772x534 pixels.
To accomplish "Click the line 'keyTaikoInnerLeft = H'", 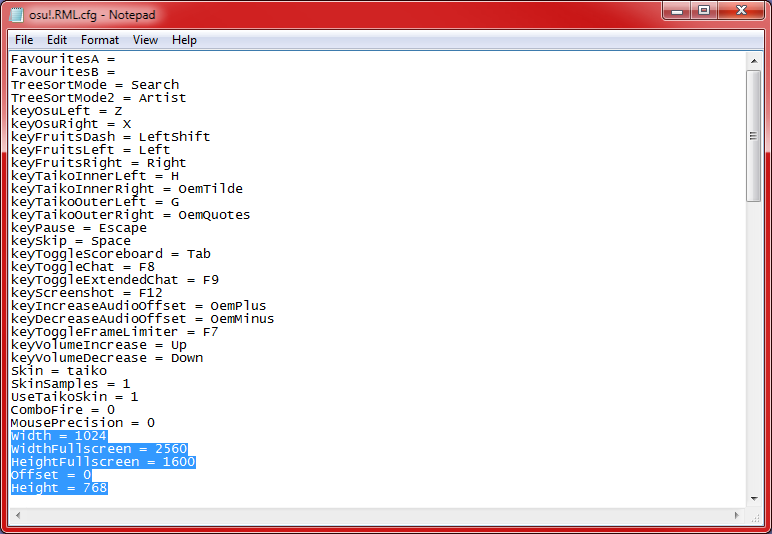I will (x=95, y=176).
